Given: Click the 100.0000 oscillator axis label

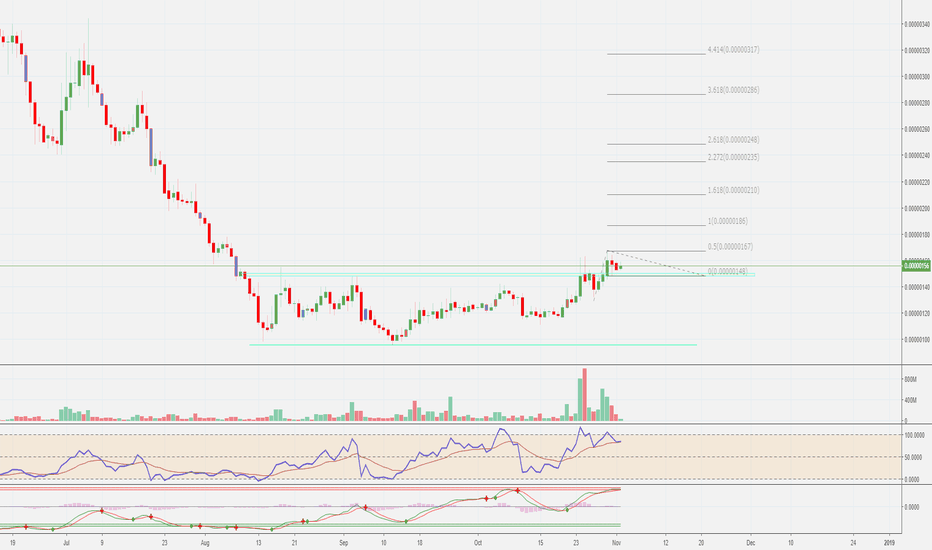Looking at the screenshot, I should point(912,435).
